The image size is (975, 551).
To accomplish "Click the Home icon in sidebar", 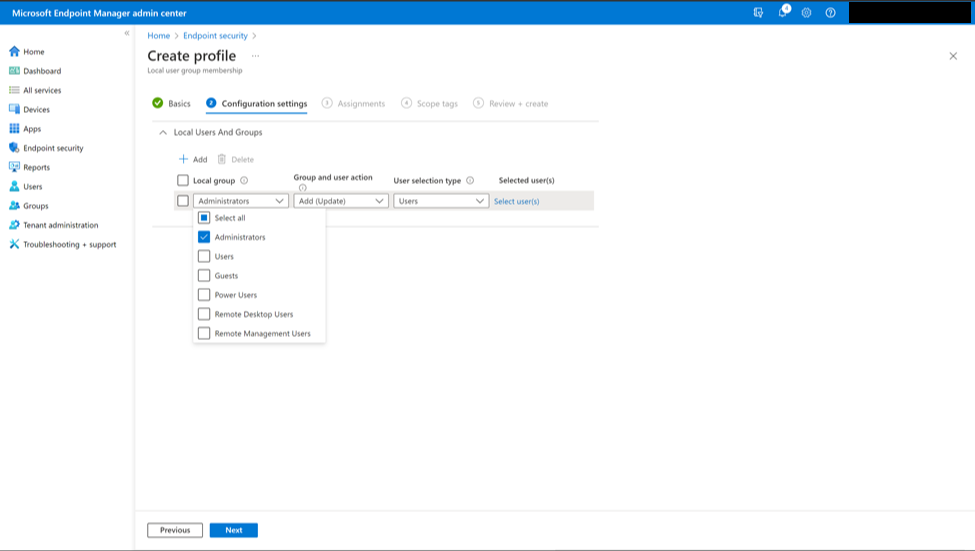I will (14, 51).
